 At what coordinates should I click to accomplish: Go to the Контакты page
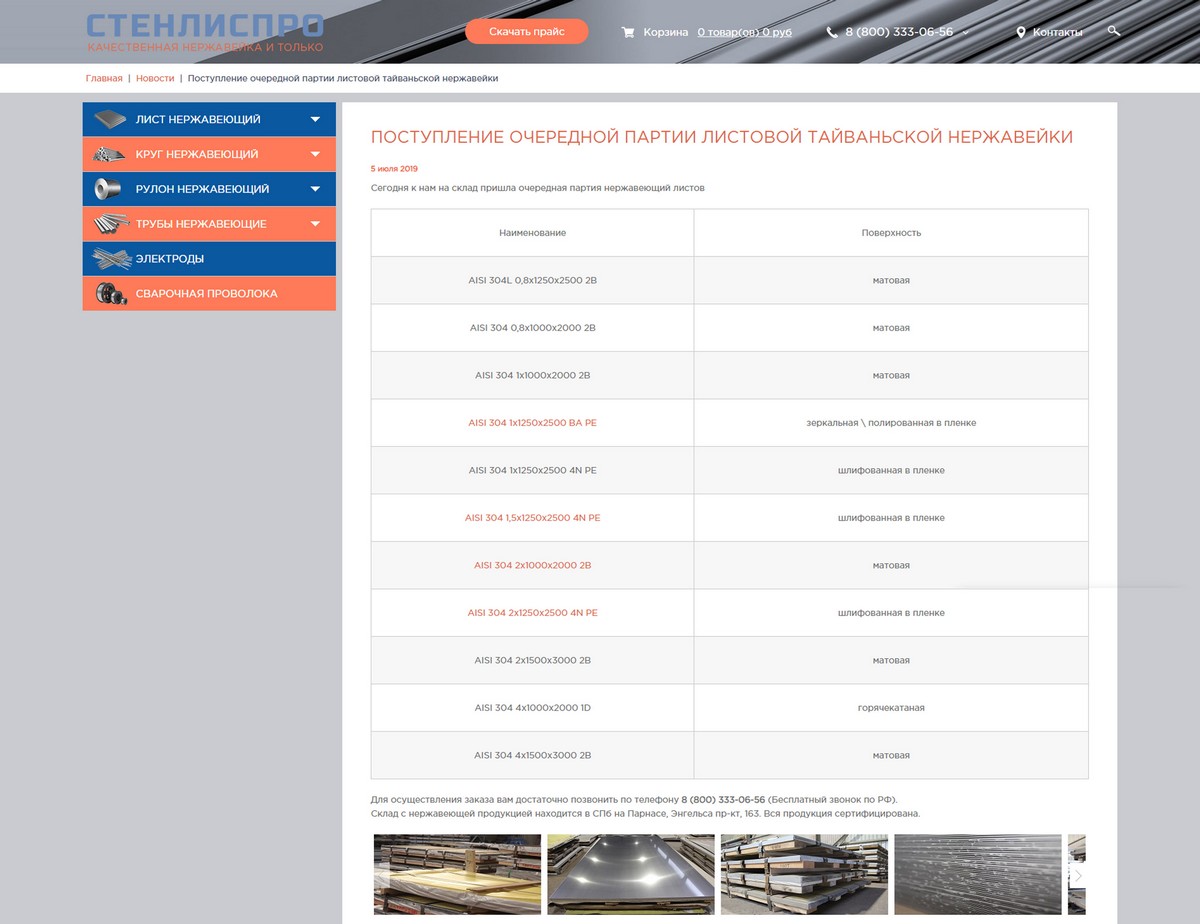pyautogui.click(x=1057, y=32)
